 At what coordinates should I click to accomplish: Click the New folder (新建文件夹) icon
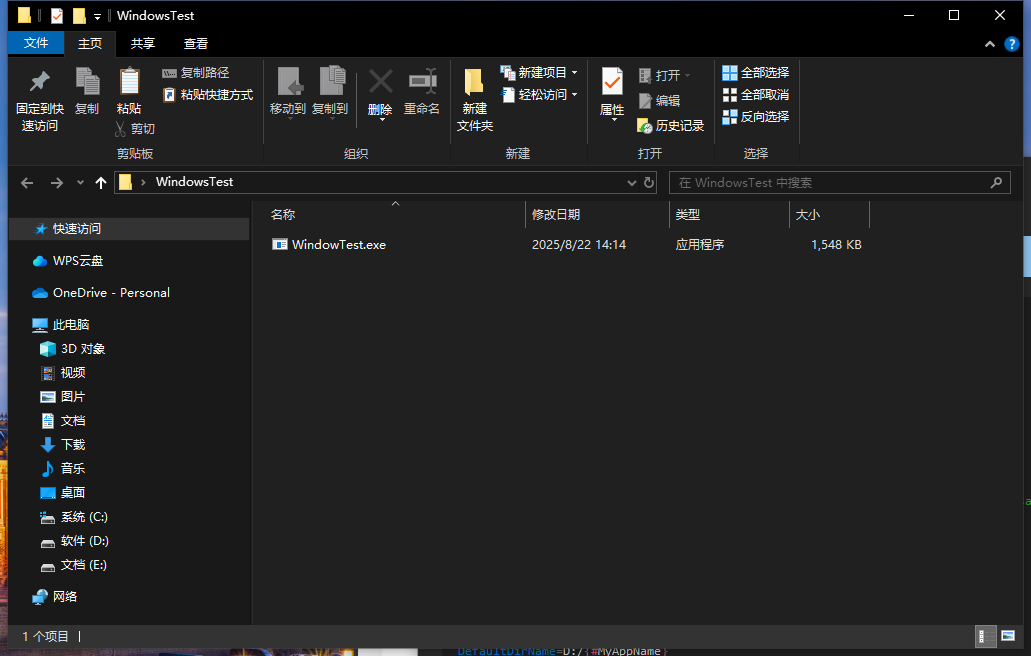pos(474,82)
